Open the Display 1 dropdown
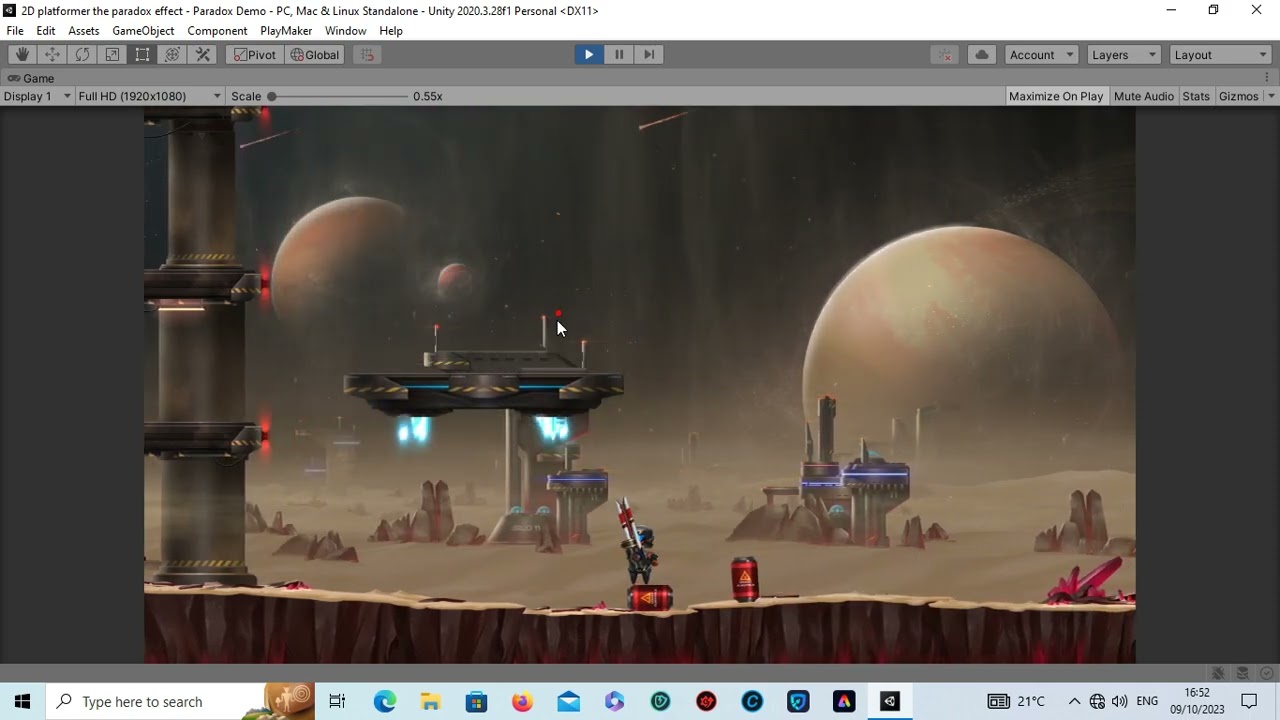The height and width of the screenshot is (720, 1280). (37, 96)
